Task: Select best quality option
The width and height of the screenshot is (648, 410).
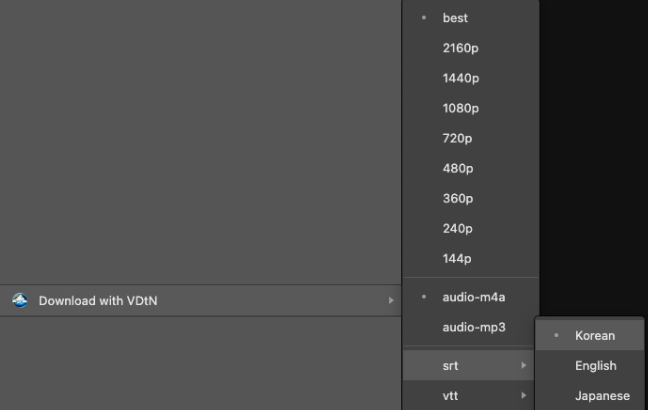Action: [455, 18]
